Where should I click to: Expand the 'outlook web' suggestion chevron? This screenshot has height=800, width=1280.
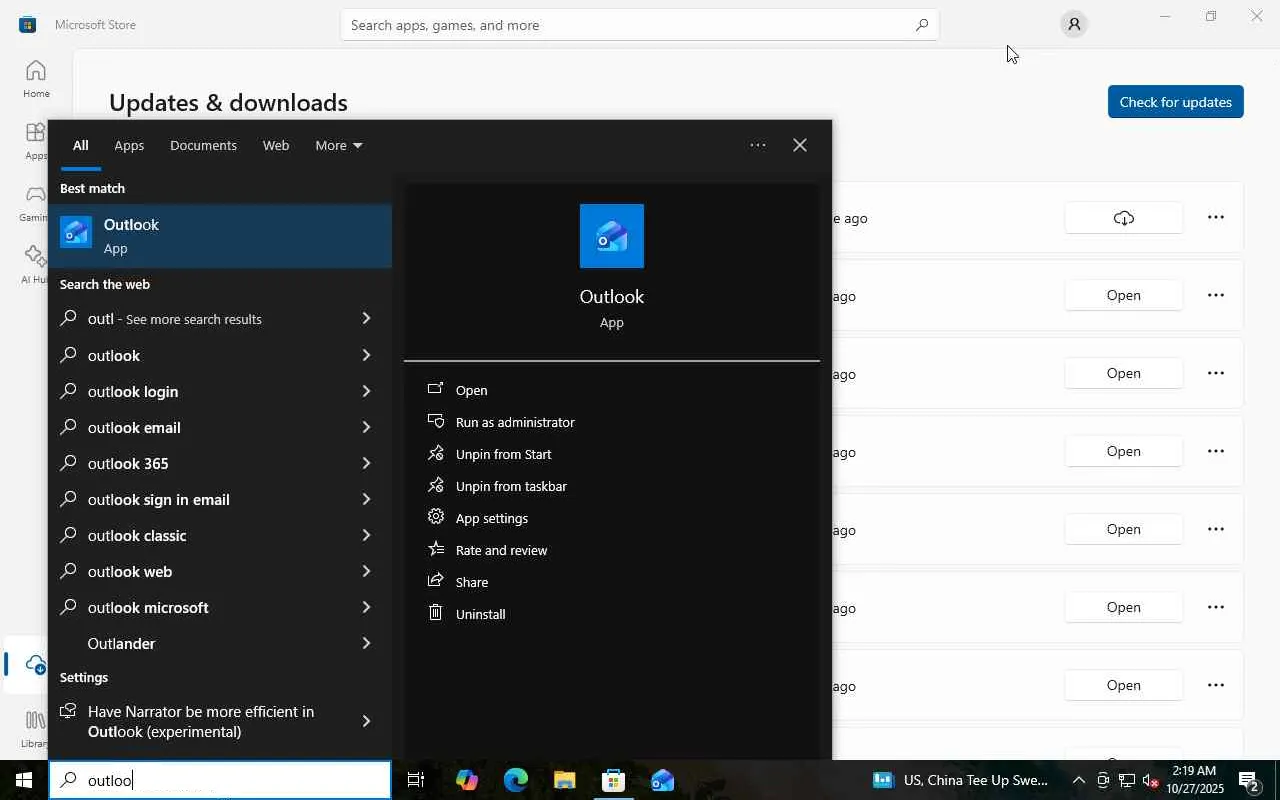click(366, 571)
